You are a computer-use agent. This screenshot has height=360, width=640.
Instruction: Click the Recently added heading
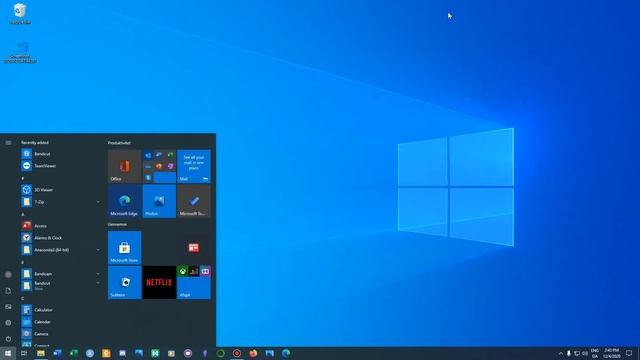[x=35, y=142]
